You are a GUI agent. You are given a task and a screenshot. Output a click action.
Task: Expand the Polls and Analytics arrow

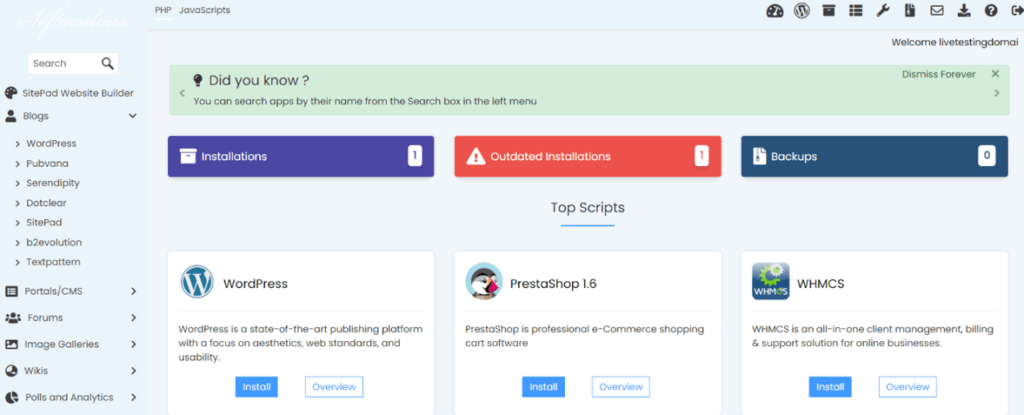click(133, 397)
